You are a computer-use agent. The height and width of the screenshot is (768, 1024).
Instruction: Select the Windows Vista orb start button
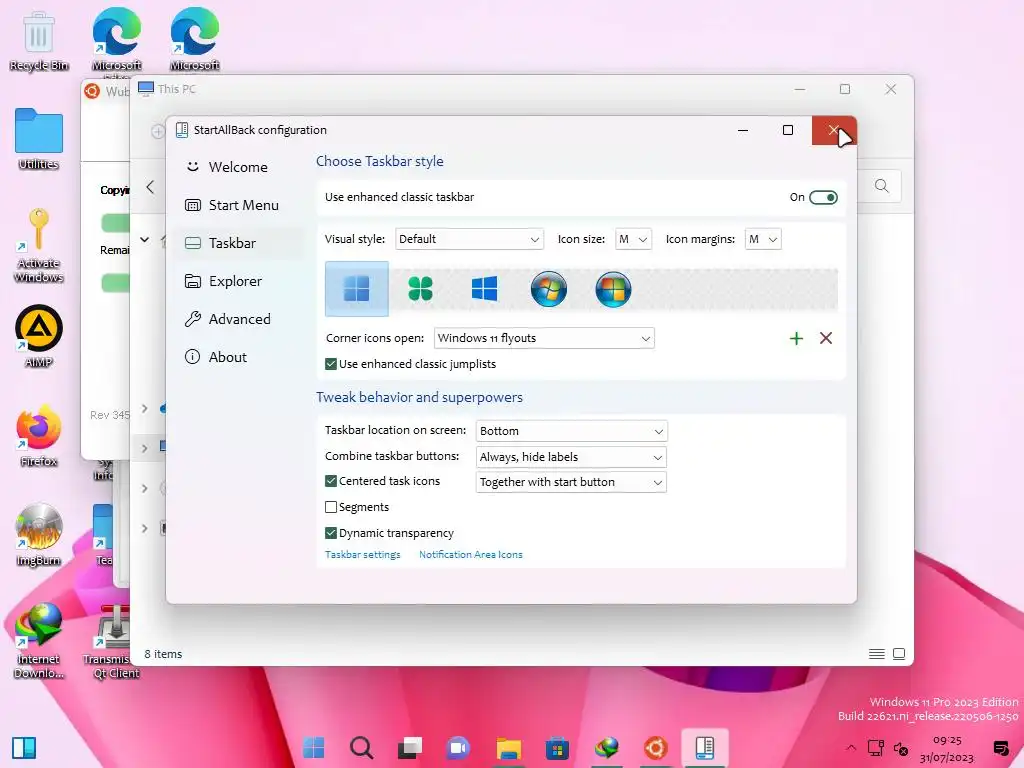click(613, 289)
